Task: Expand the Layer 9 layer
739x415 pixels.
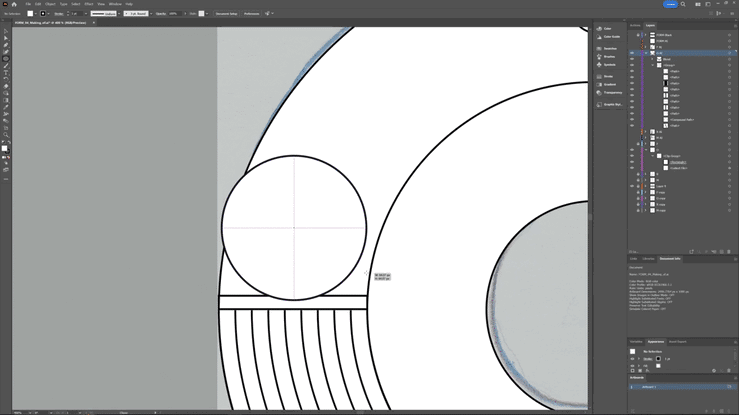Action: point(646,186)
